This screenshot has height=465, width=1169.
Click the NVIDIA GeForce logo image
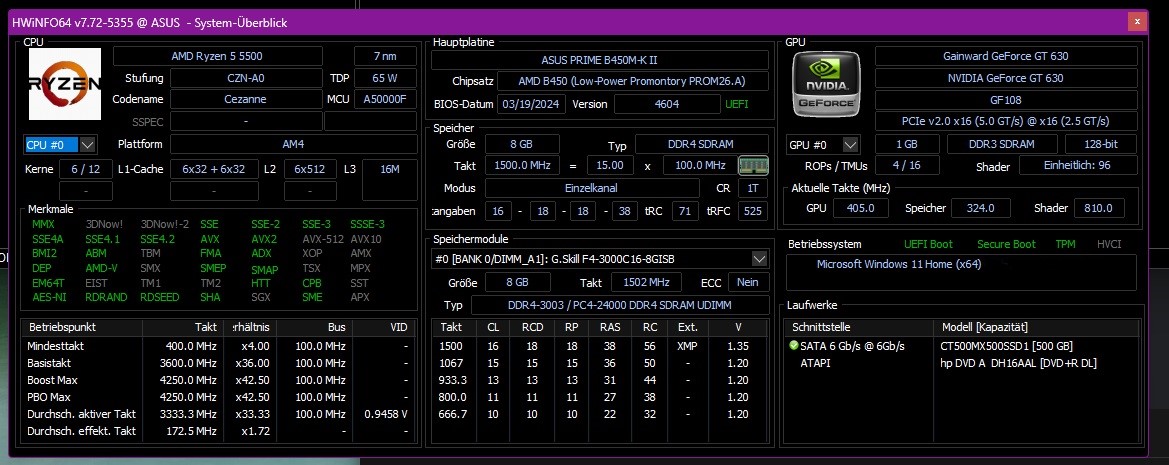pyautogui.click(x=826, y=84)
